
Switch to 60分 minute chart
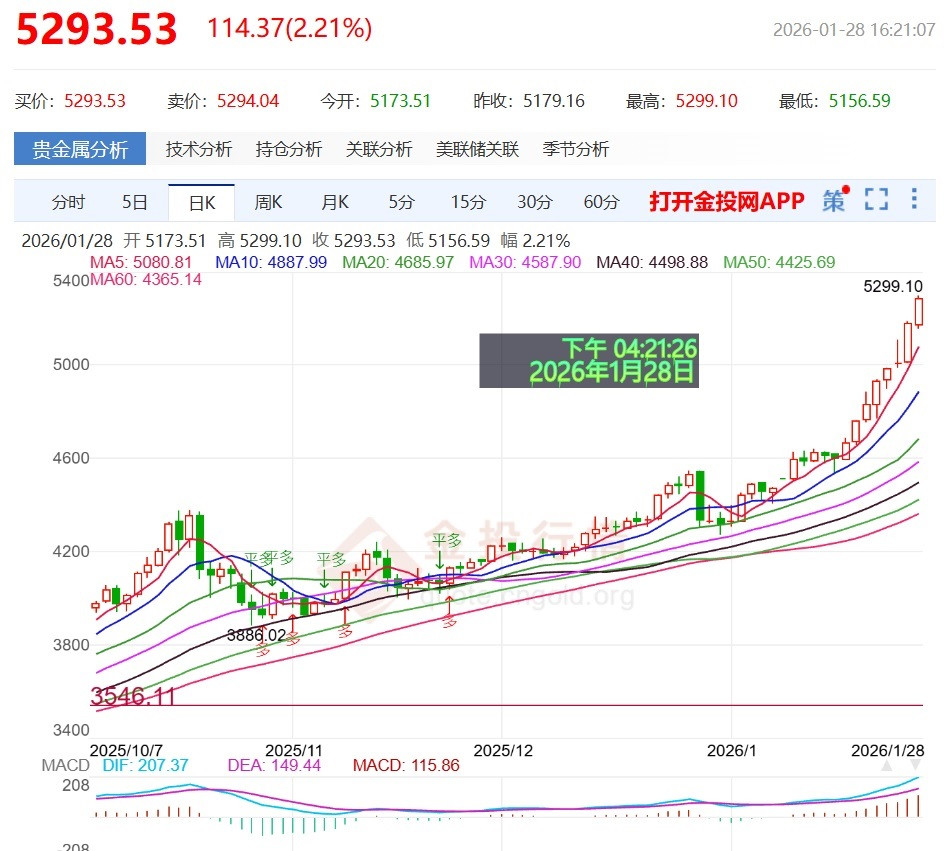[x=601, y=202]
